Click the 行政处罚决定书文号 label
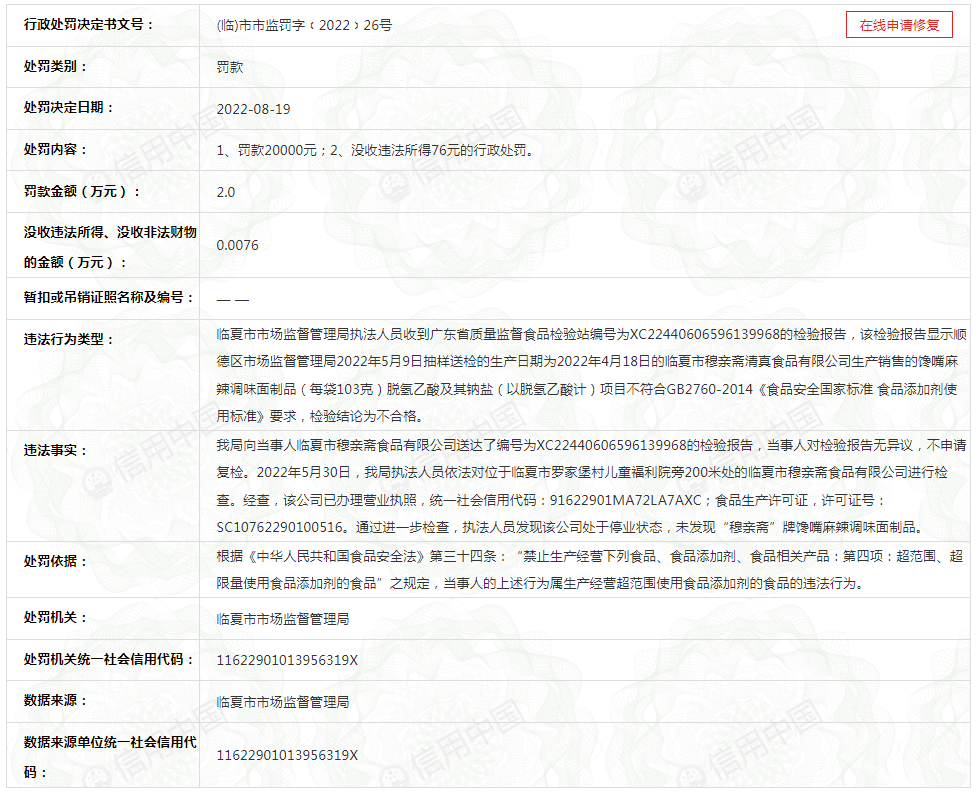Image resolution: width=978 pixels, height=796 pixels. tap(89, 25)
